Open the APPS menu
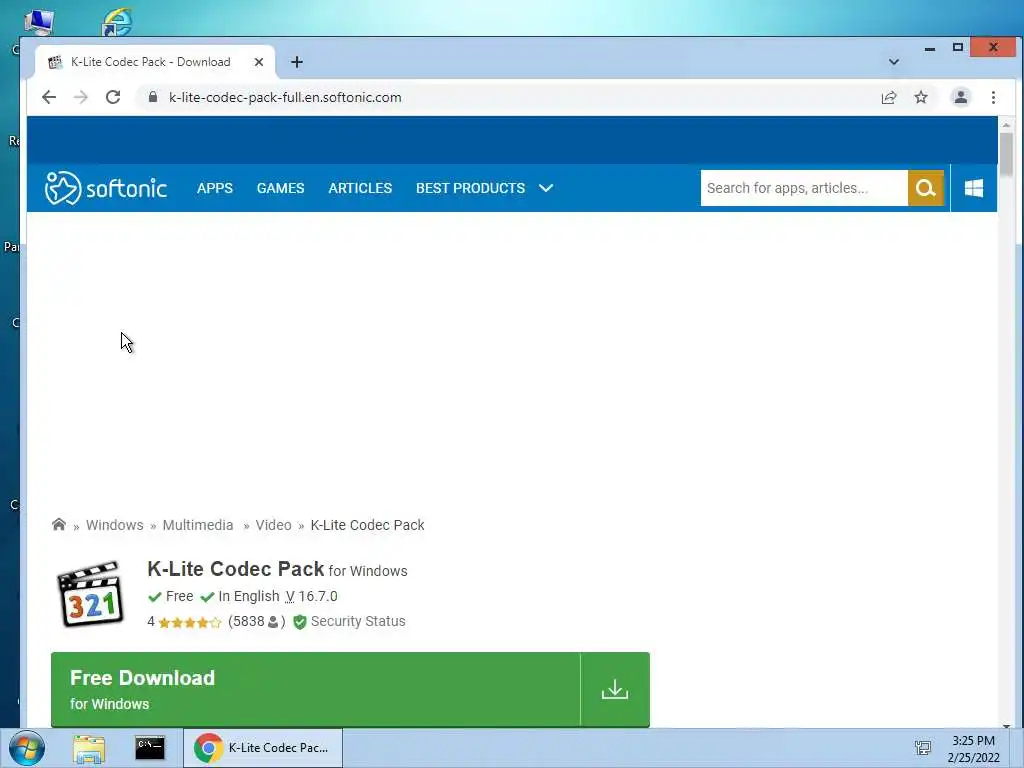This screenshot has height=768, width=1024. (x=215, y=188)
